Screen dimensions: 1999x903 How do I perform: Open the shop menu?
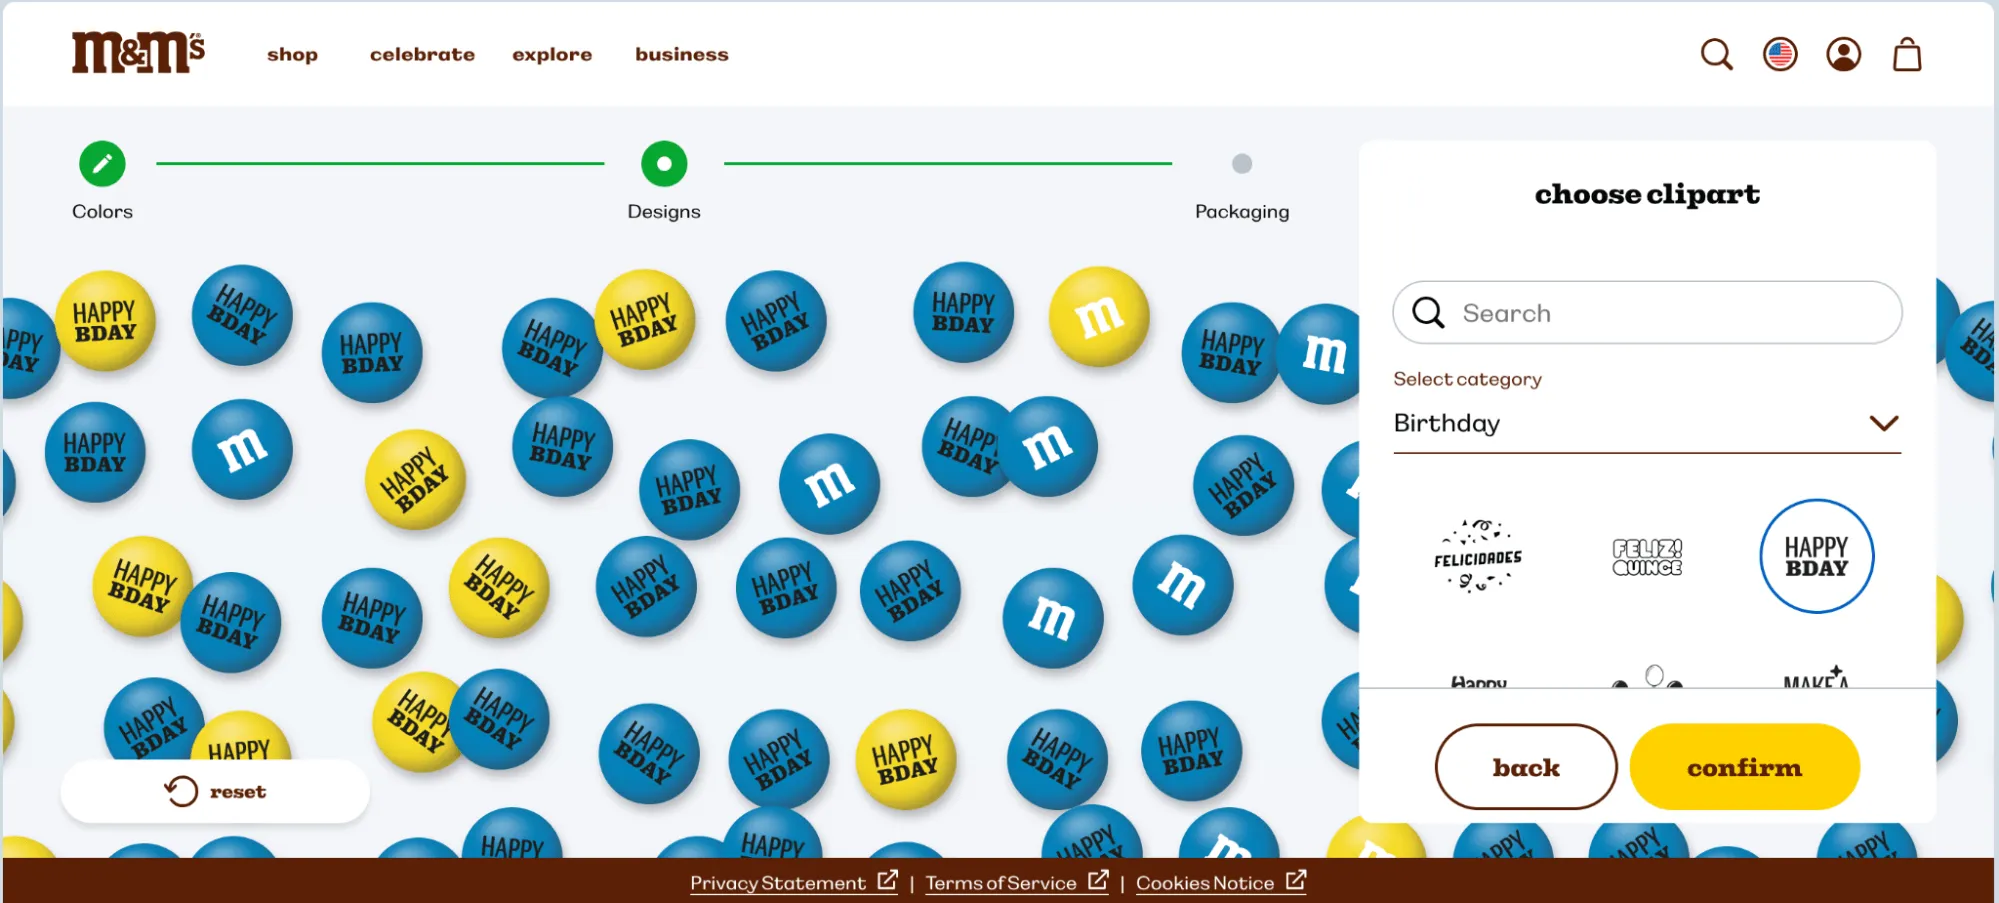point(292,55)
